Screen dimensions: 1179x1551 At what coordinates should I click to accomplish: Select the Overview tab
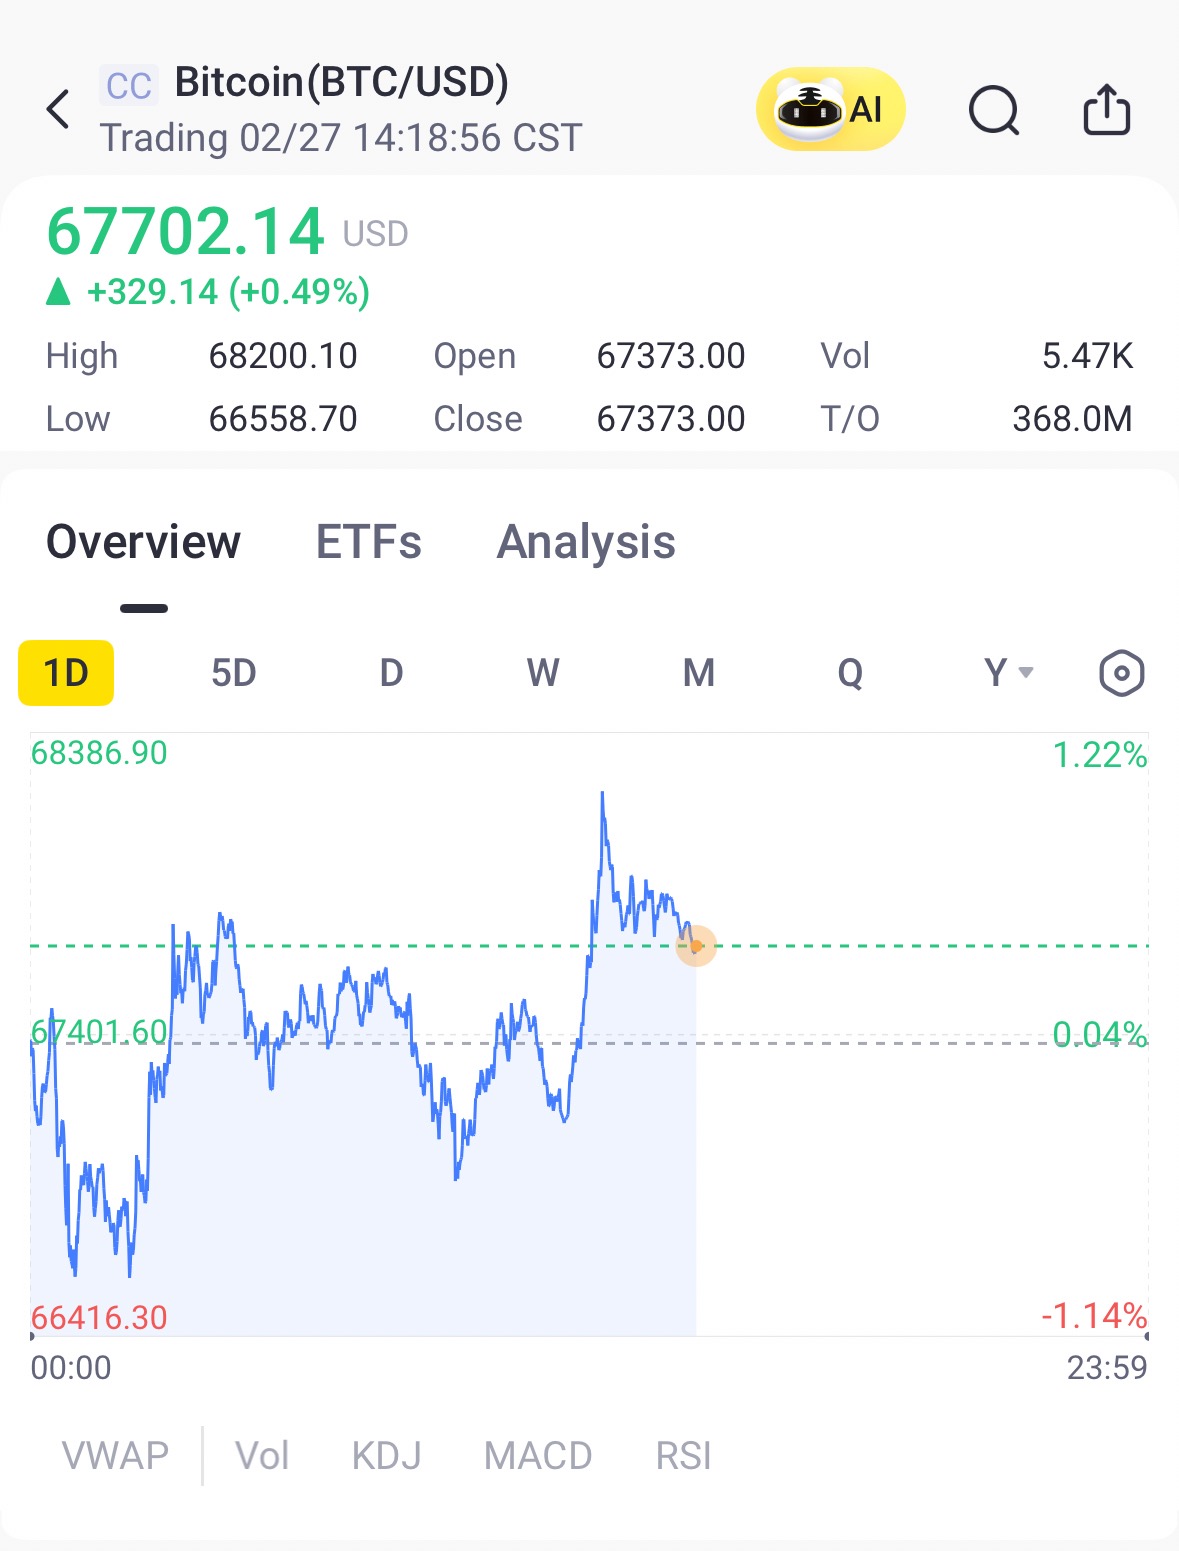tap(144, 542)
